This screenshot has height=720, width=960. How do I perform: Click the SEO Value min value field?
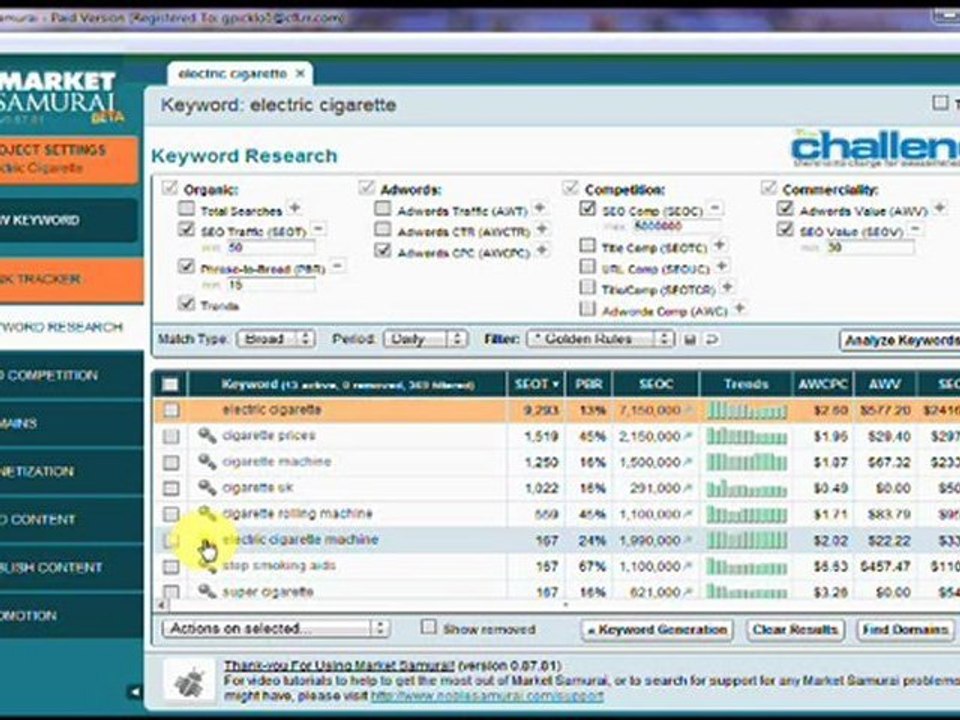869,247
